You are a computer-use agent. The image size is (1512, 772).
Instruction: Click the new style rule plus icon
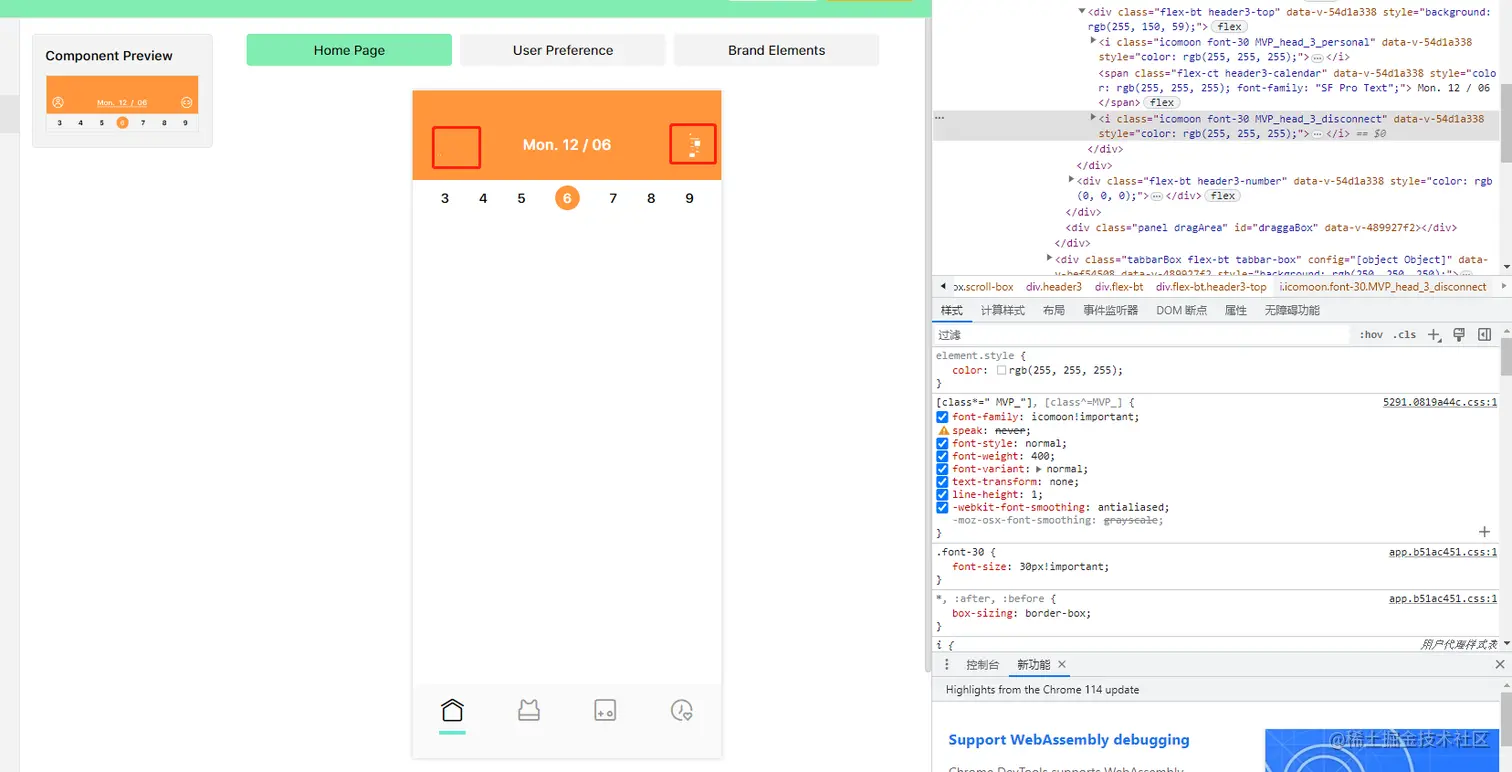tap(1434, 335)
